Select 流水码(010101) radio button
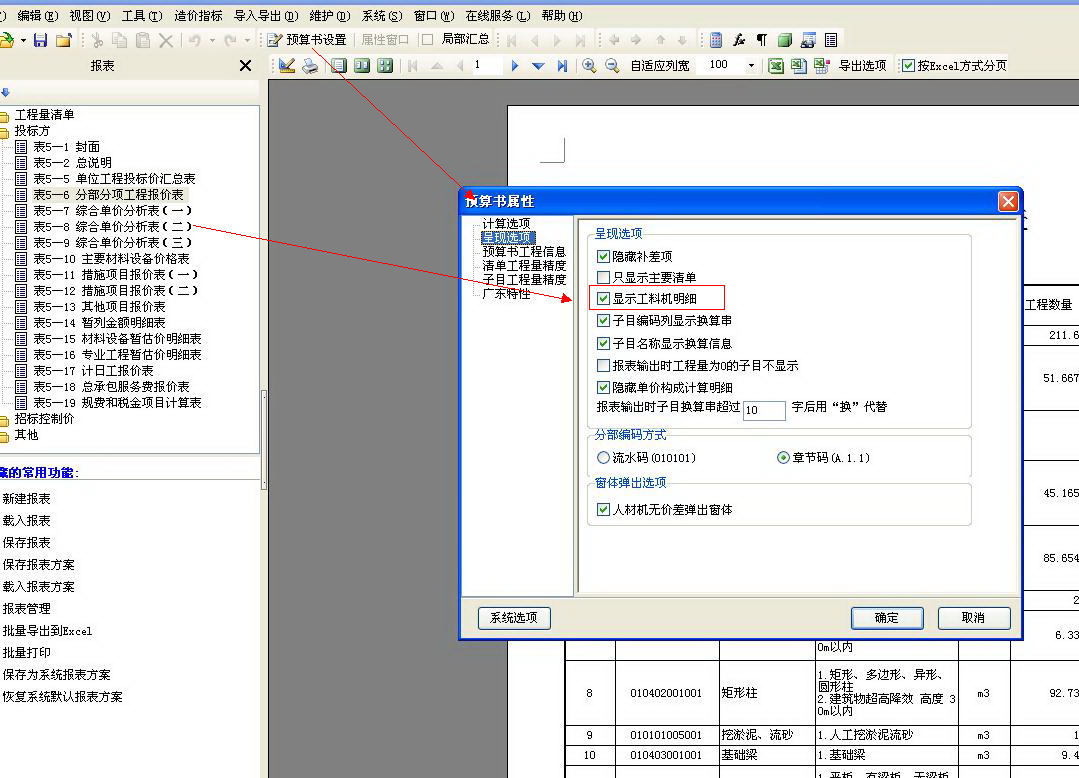 [x=603, y=457]
